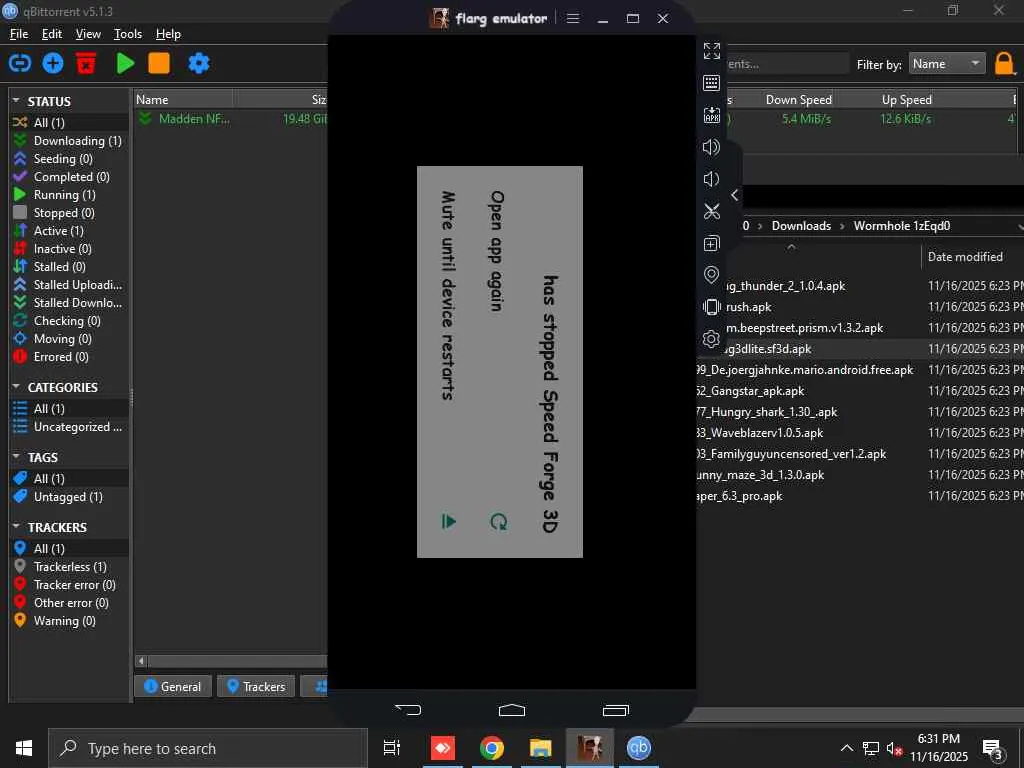Viewport: 1024px width, 768px height.
Task: Open the File menu in qBittorrent
Action: [x=19, y=34]
